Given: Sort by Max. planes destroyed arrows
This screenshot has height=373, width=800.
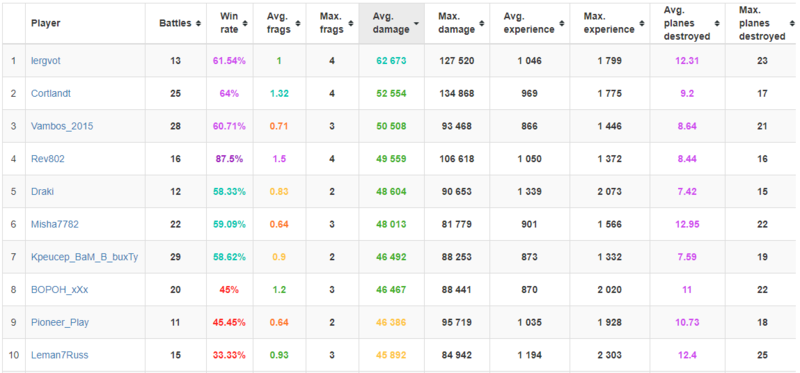Looking at the screenshot, I should 792,23.
